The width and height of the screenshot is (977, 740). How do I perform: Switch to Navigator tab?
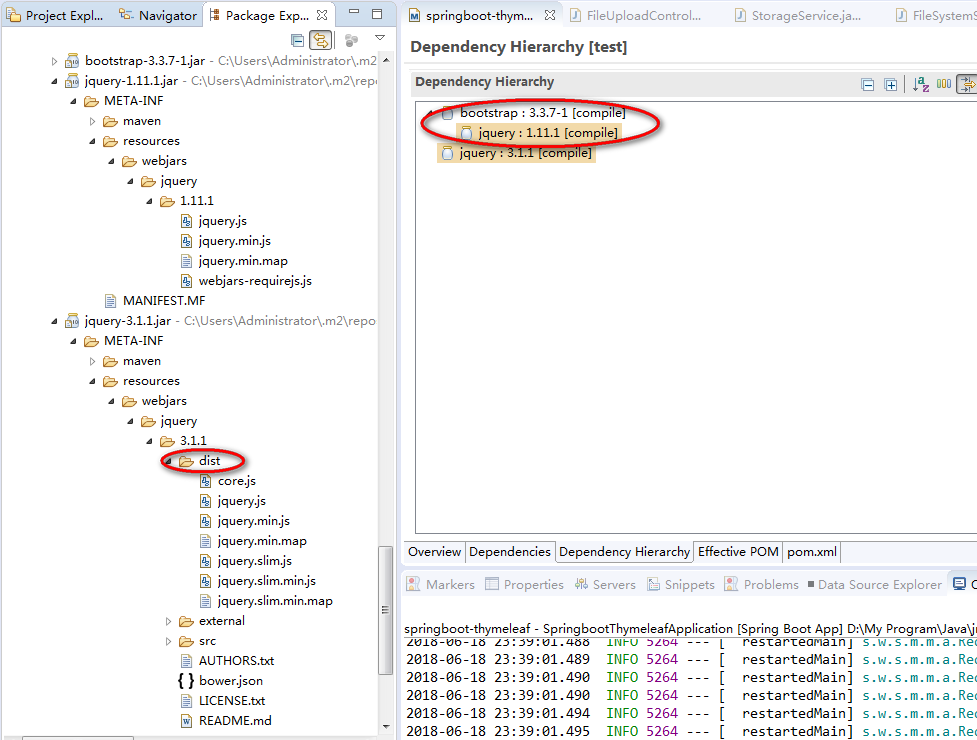pos(158,15)
